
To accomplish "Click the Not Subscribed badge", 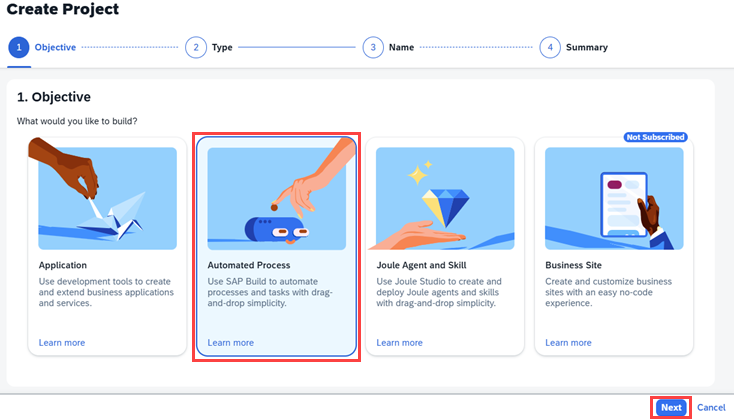I will (x=655, y=137).
